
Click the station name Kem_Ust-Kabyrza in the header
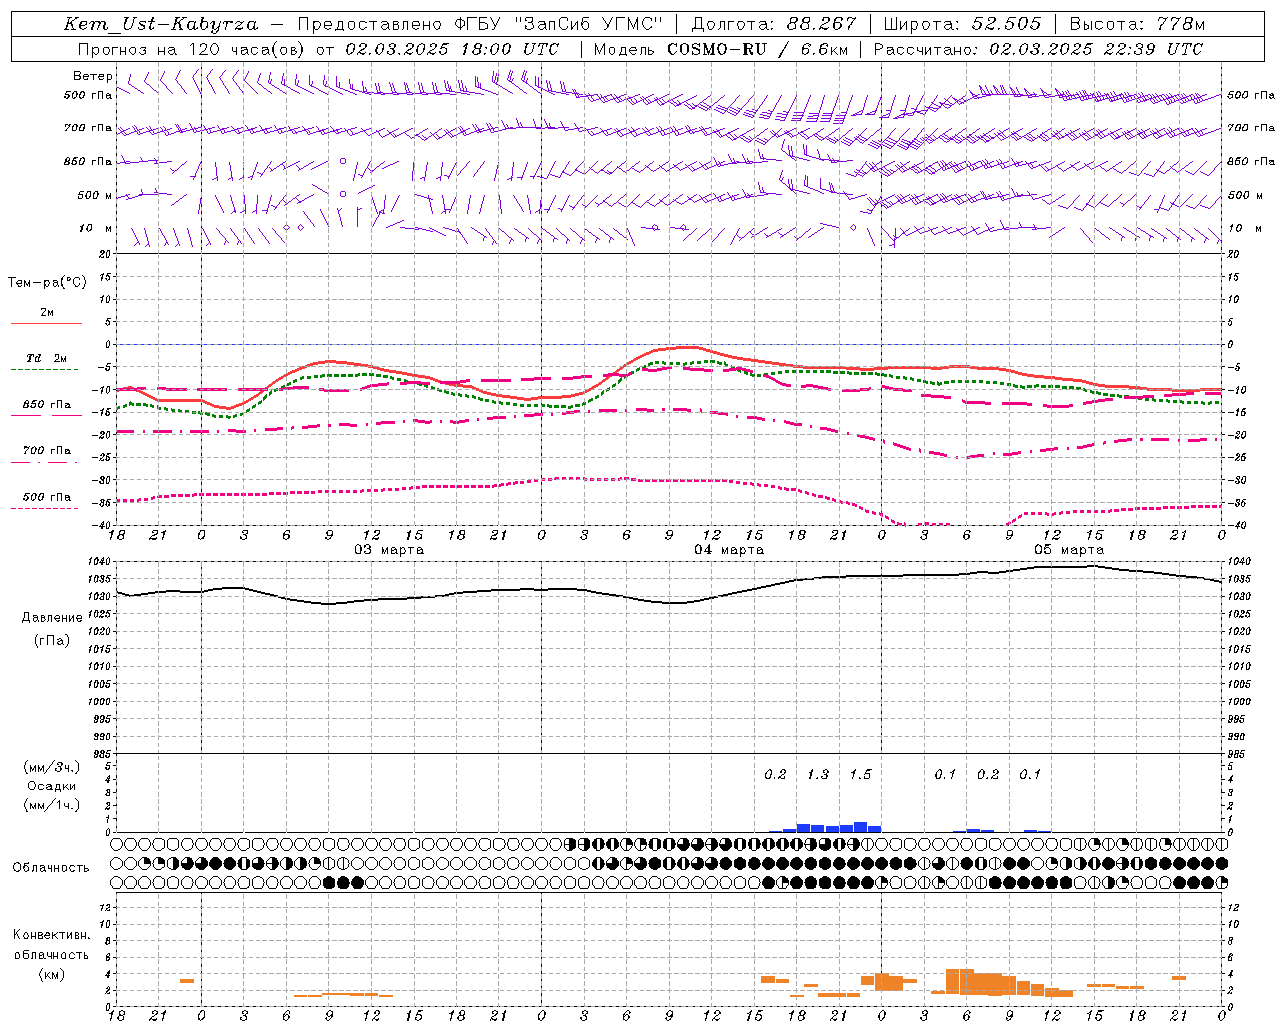161,24
